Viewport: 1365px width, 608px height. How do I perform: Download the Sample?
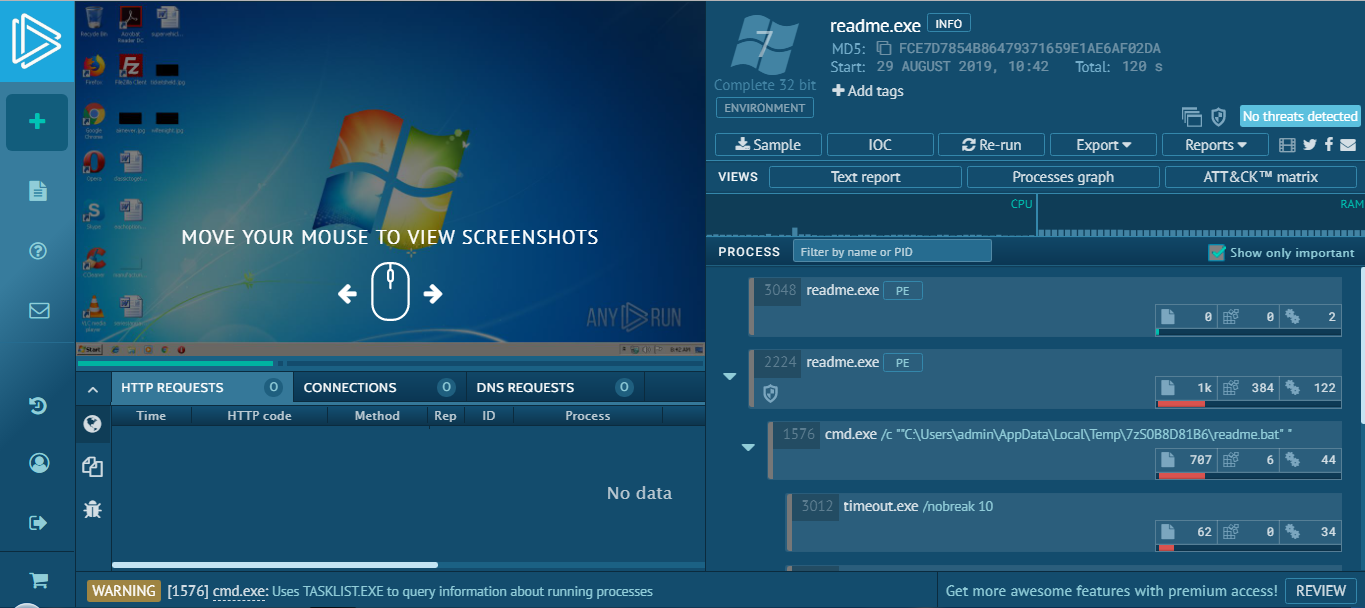[x=768, y=145]
